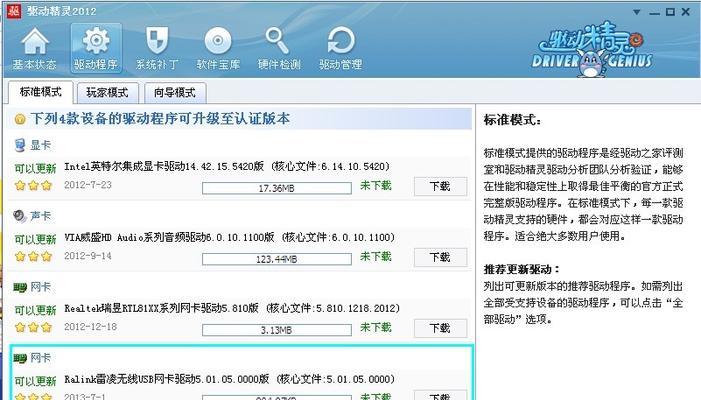Select the Ralink雷凌无线USB网卡驱动 title text
This screenshot has width=701, height=400.
tap(229, 379)
